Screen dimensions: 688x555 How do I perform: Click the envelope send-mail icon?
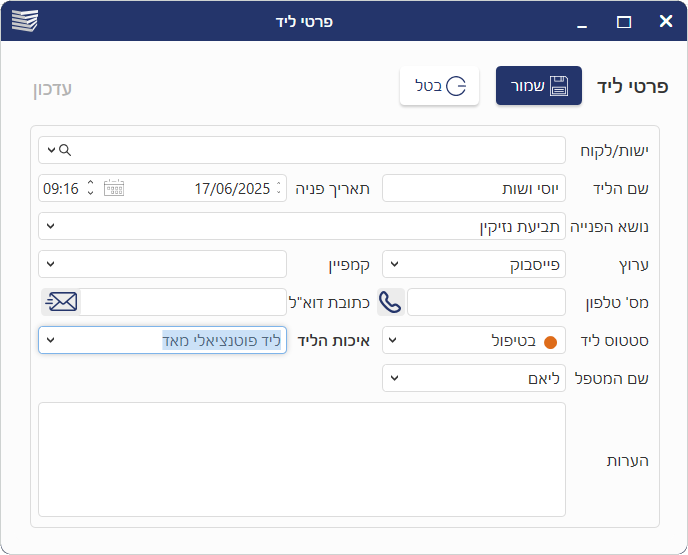pyautogui.click(x=60, y=302)
